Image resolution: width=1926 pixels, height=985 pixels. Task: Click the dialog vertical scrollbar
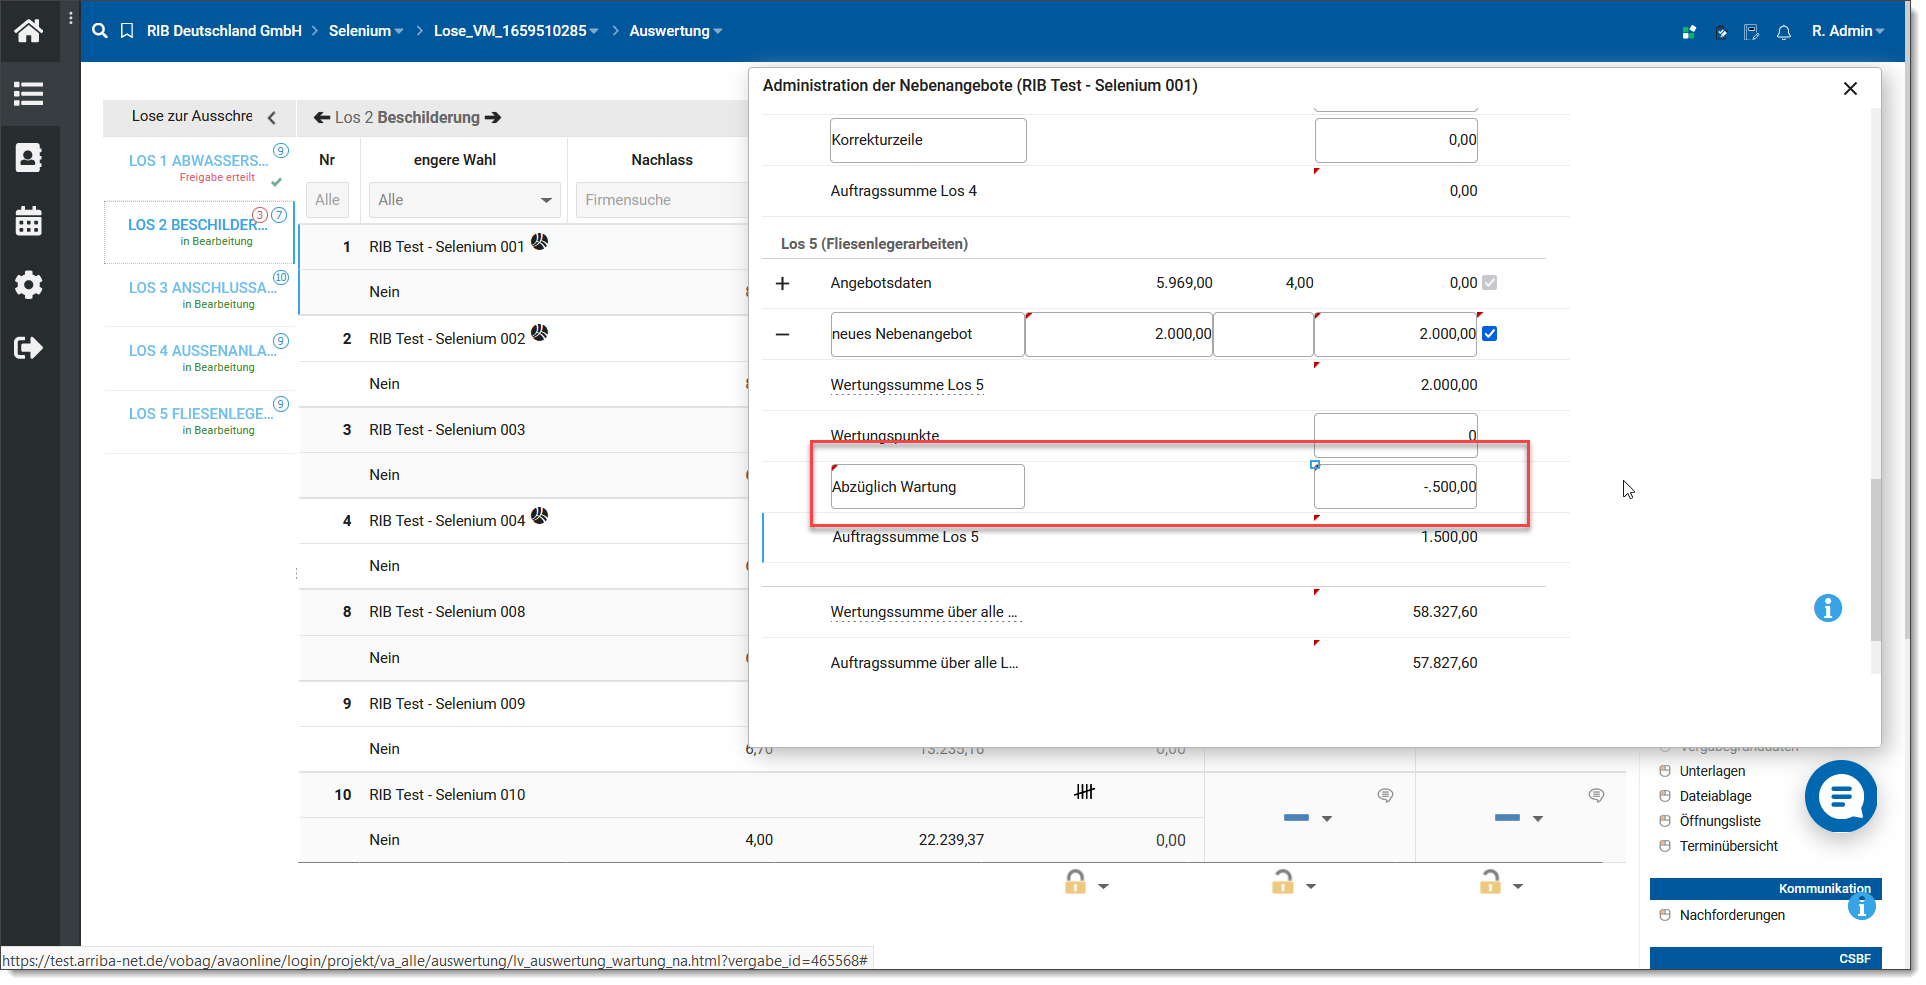[x=1876, y=560]
